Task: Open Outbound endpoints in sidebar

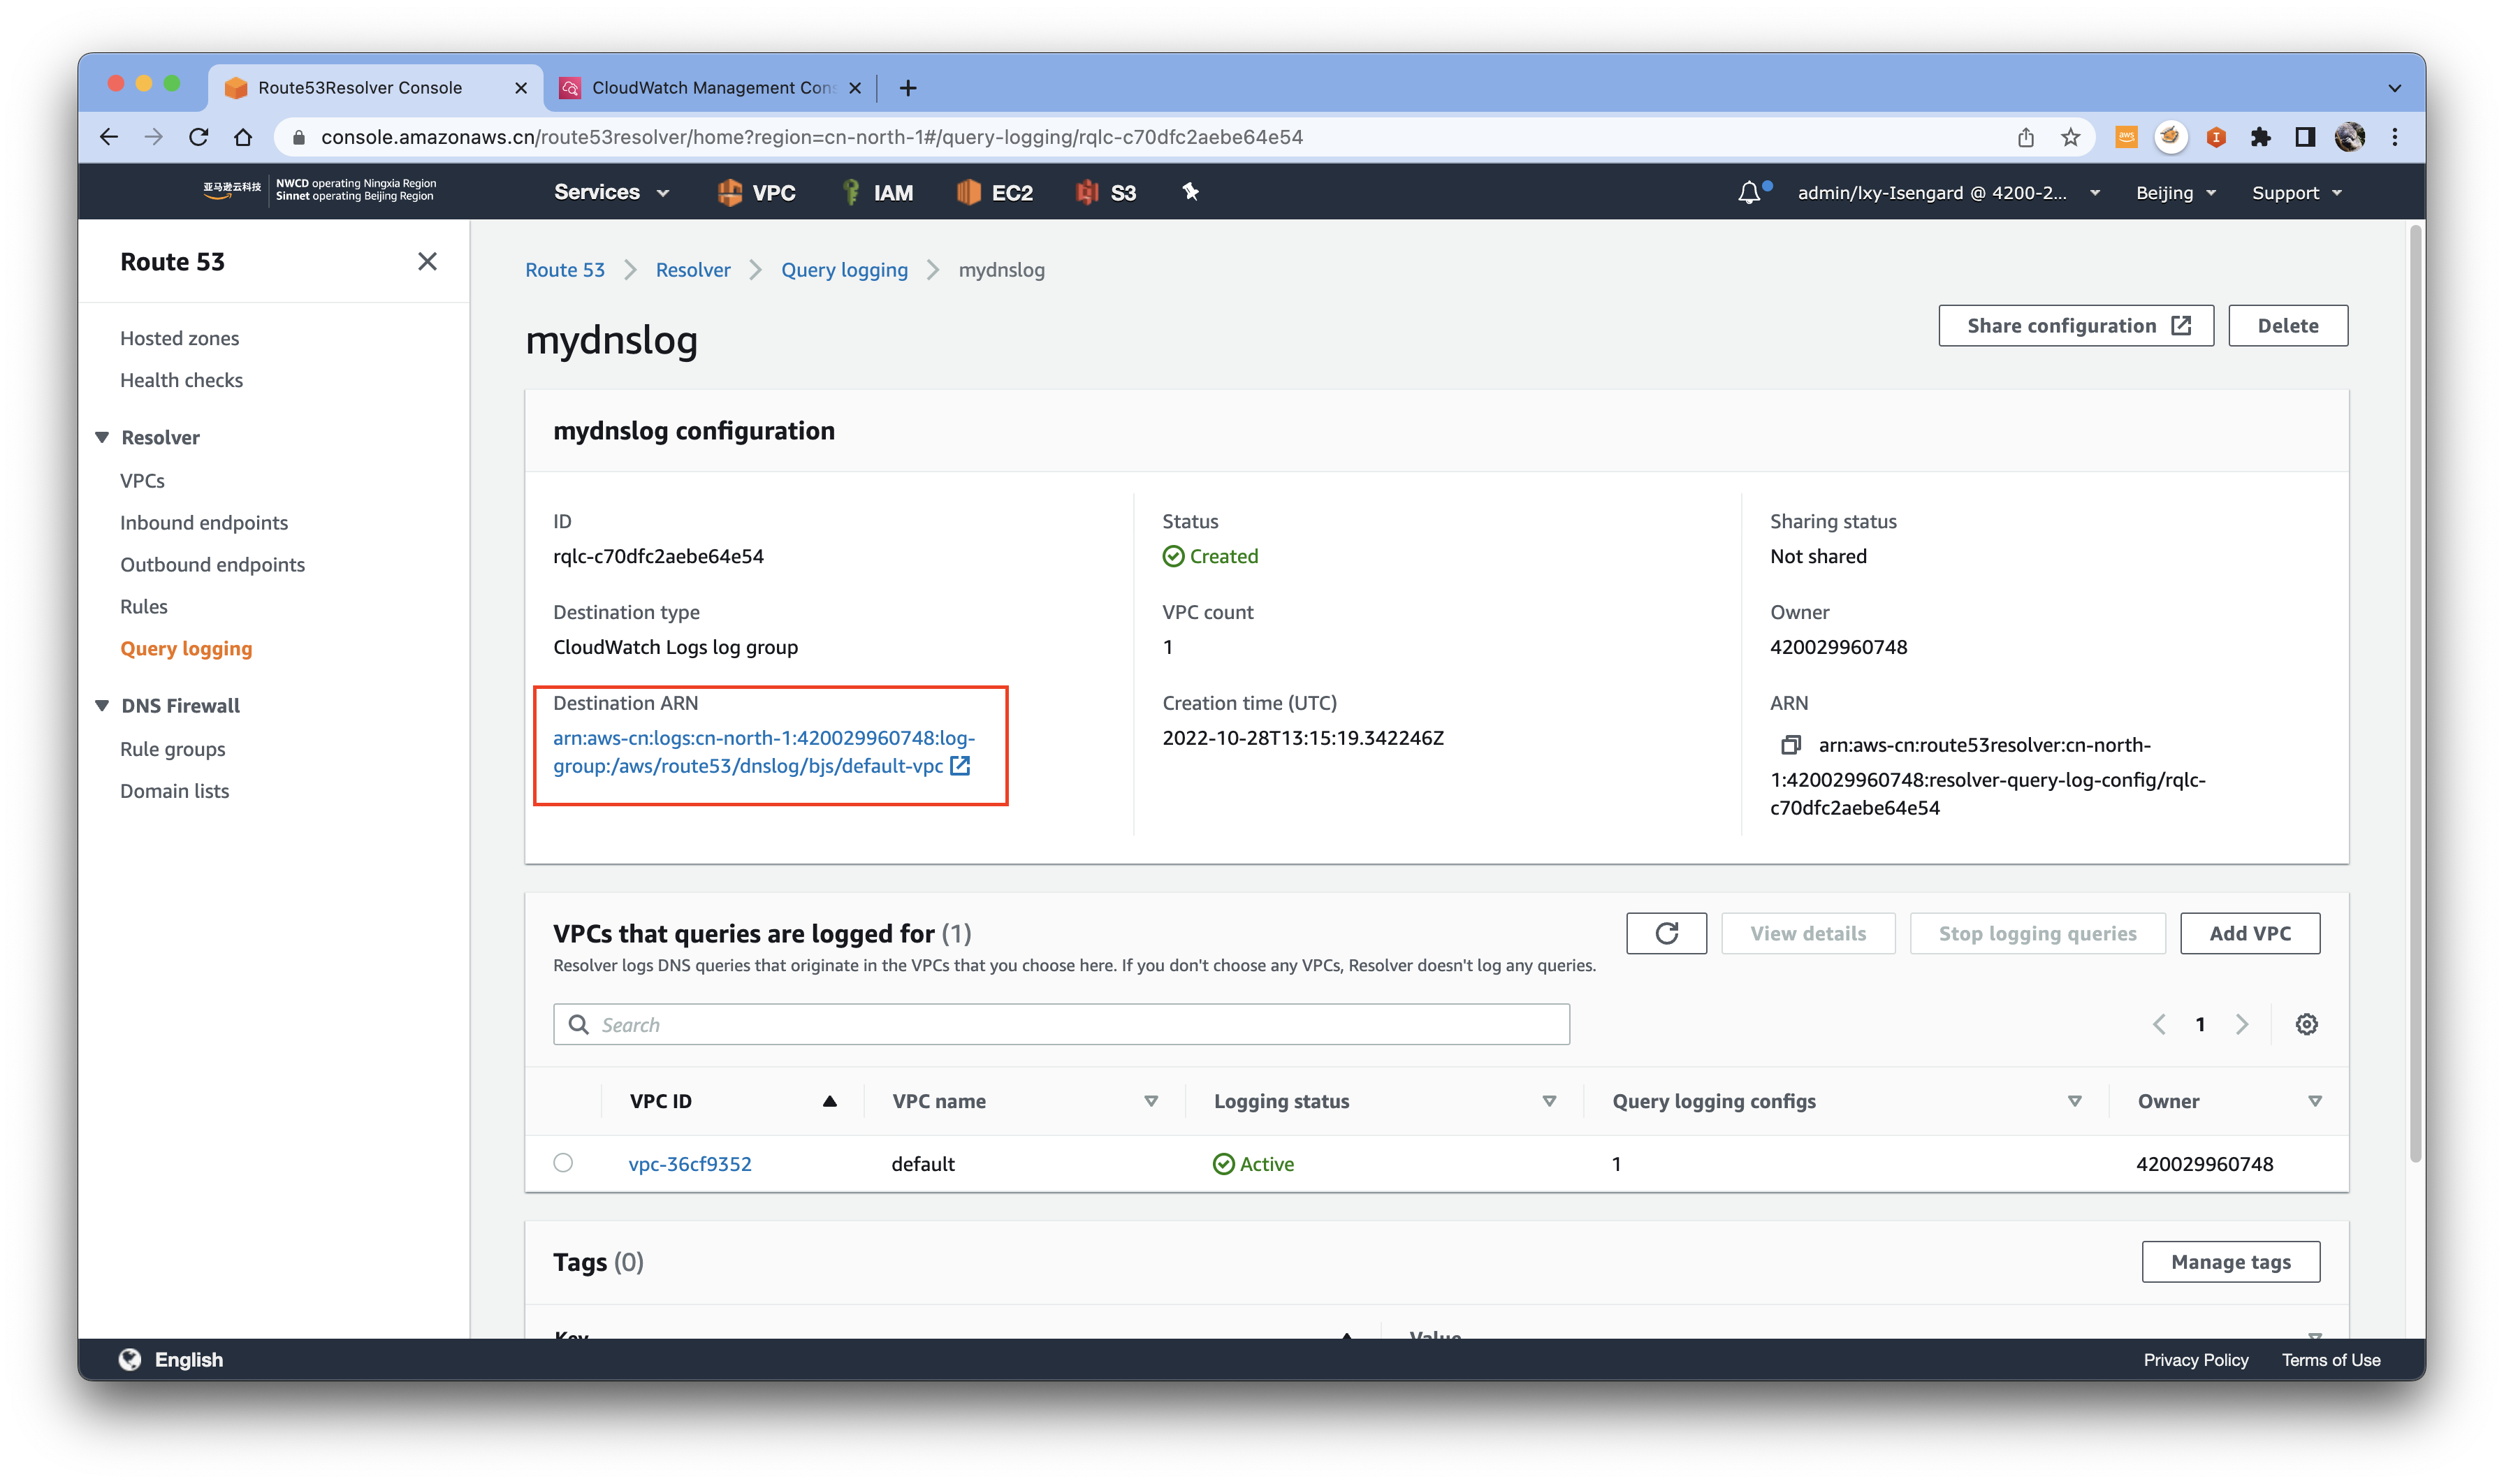Action: point(212,564)
